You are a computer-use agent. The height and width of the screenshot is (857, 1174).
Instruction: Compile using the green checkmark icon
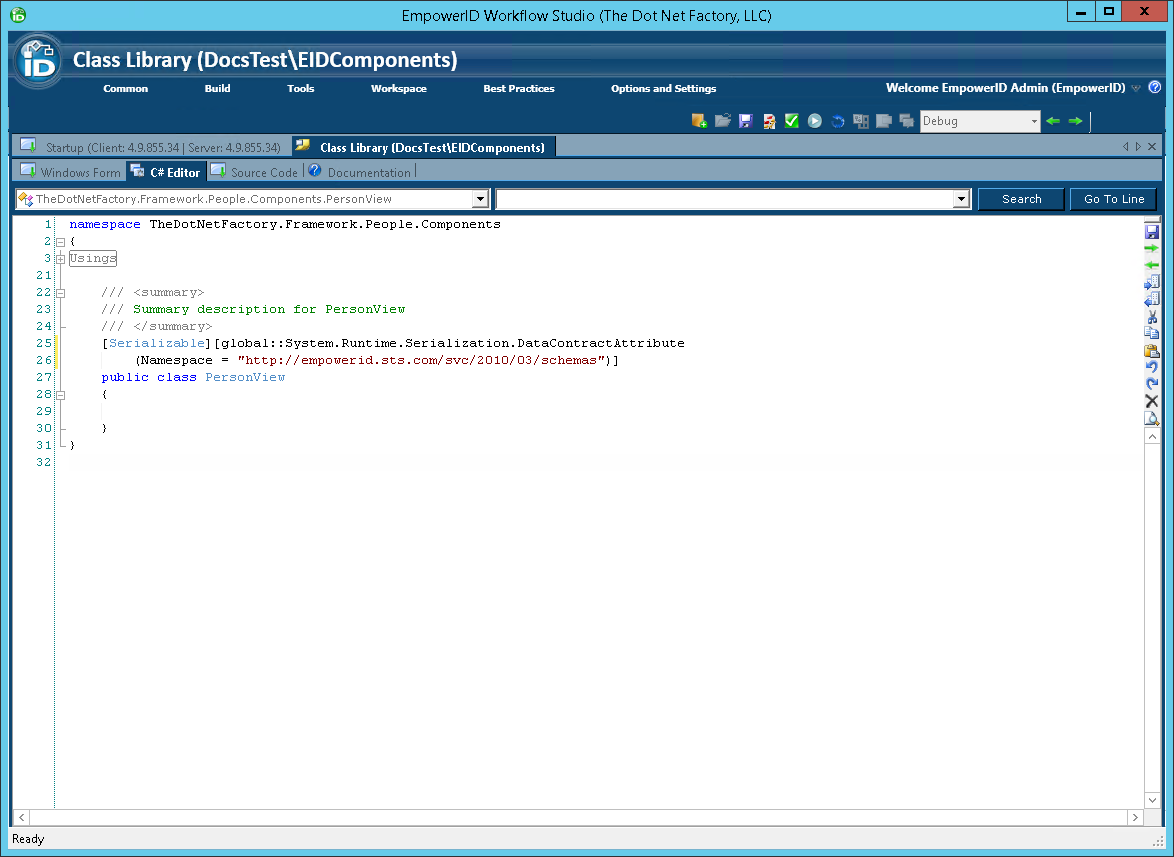[x=791, y=120]
